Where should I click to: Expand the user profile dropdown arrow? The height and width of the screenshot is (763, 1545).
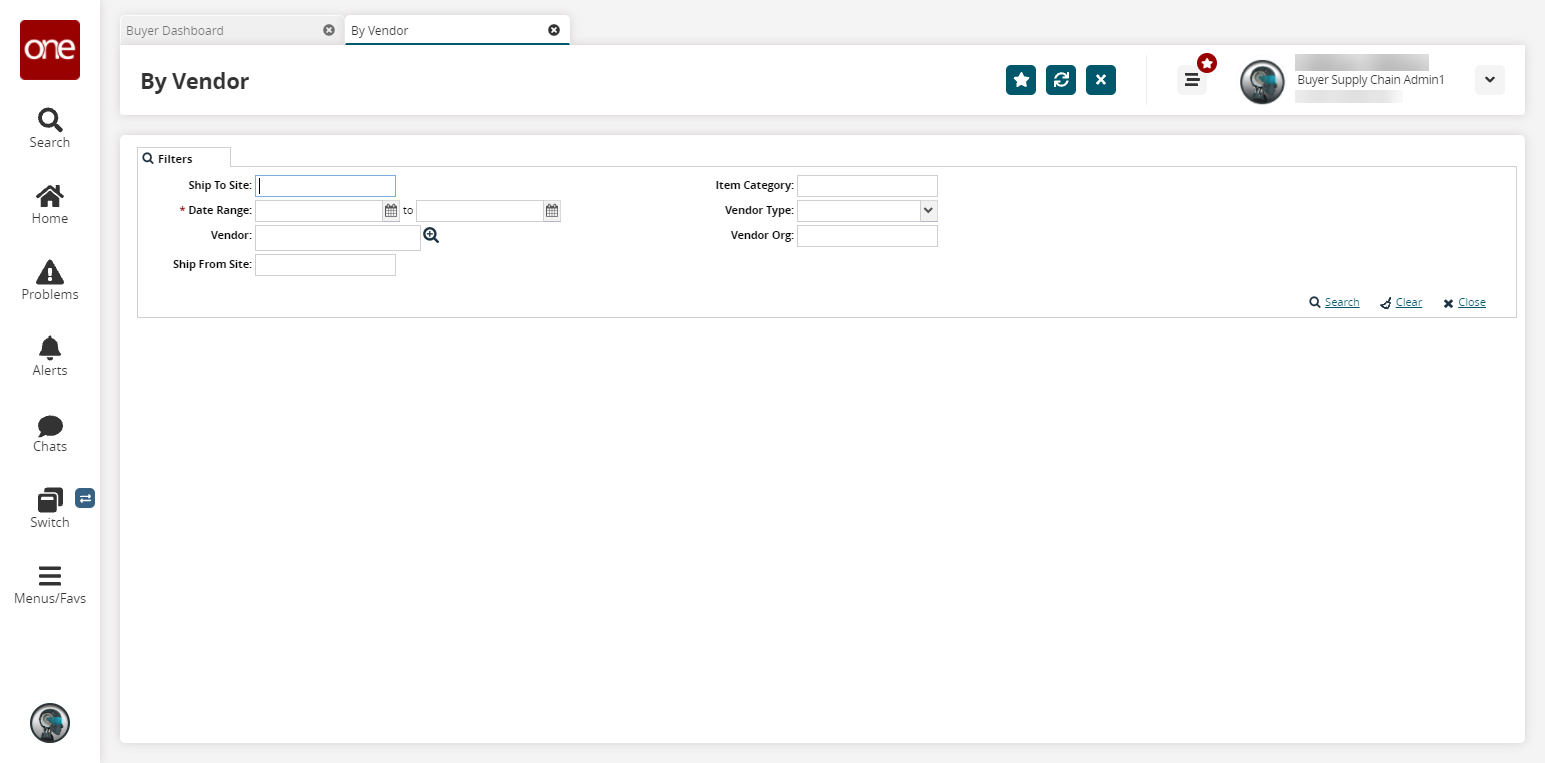click(1490, 80)
